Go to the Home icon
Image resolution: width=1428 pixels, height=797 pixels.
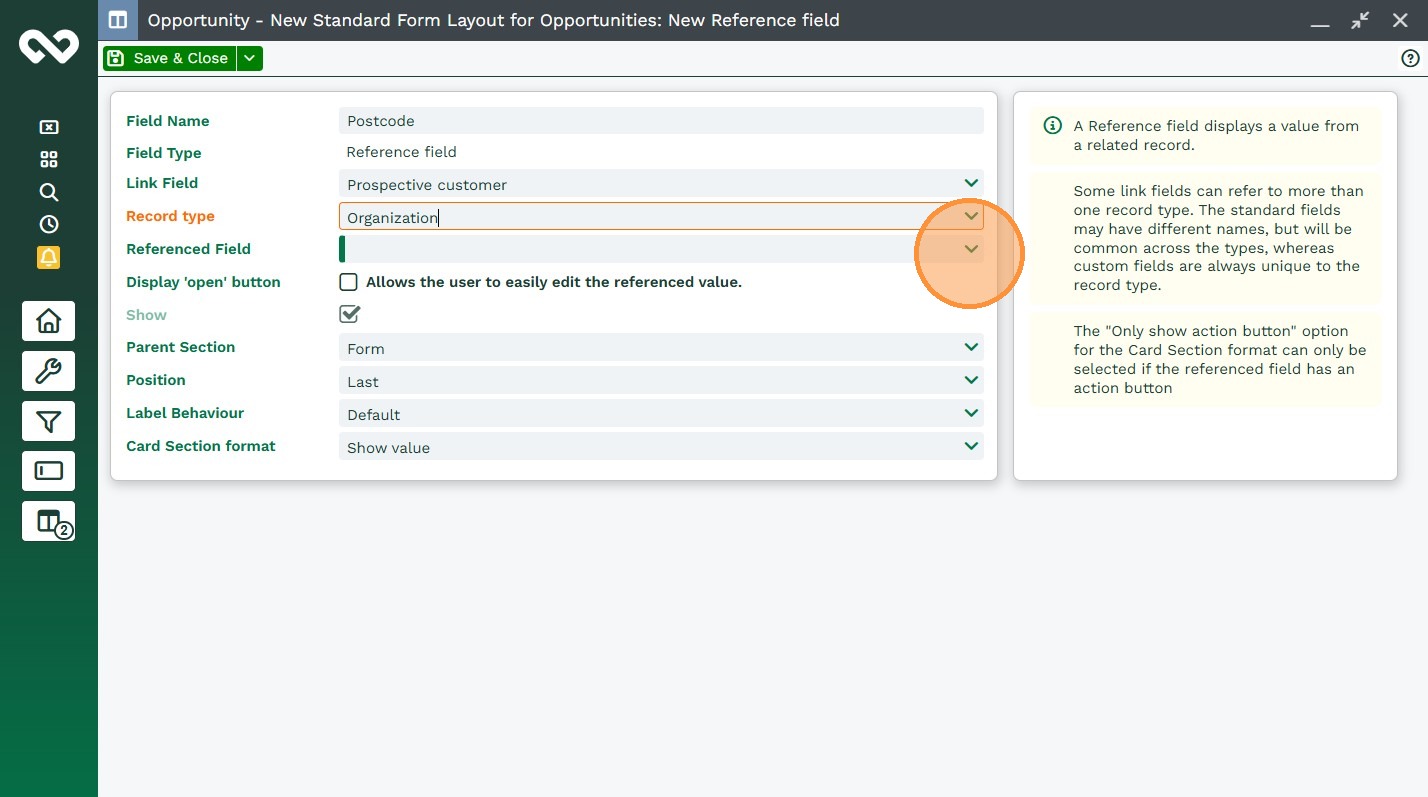tap(48, 321)
